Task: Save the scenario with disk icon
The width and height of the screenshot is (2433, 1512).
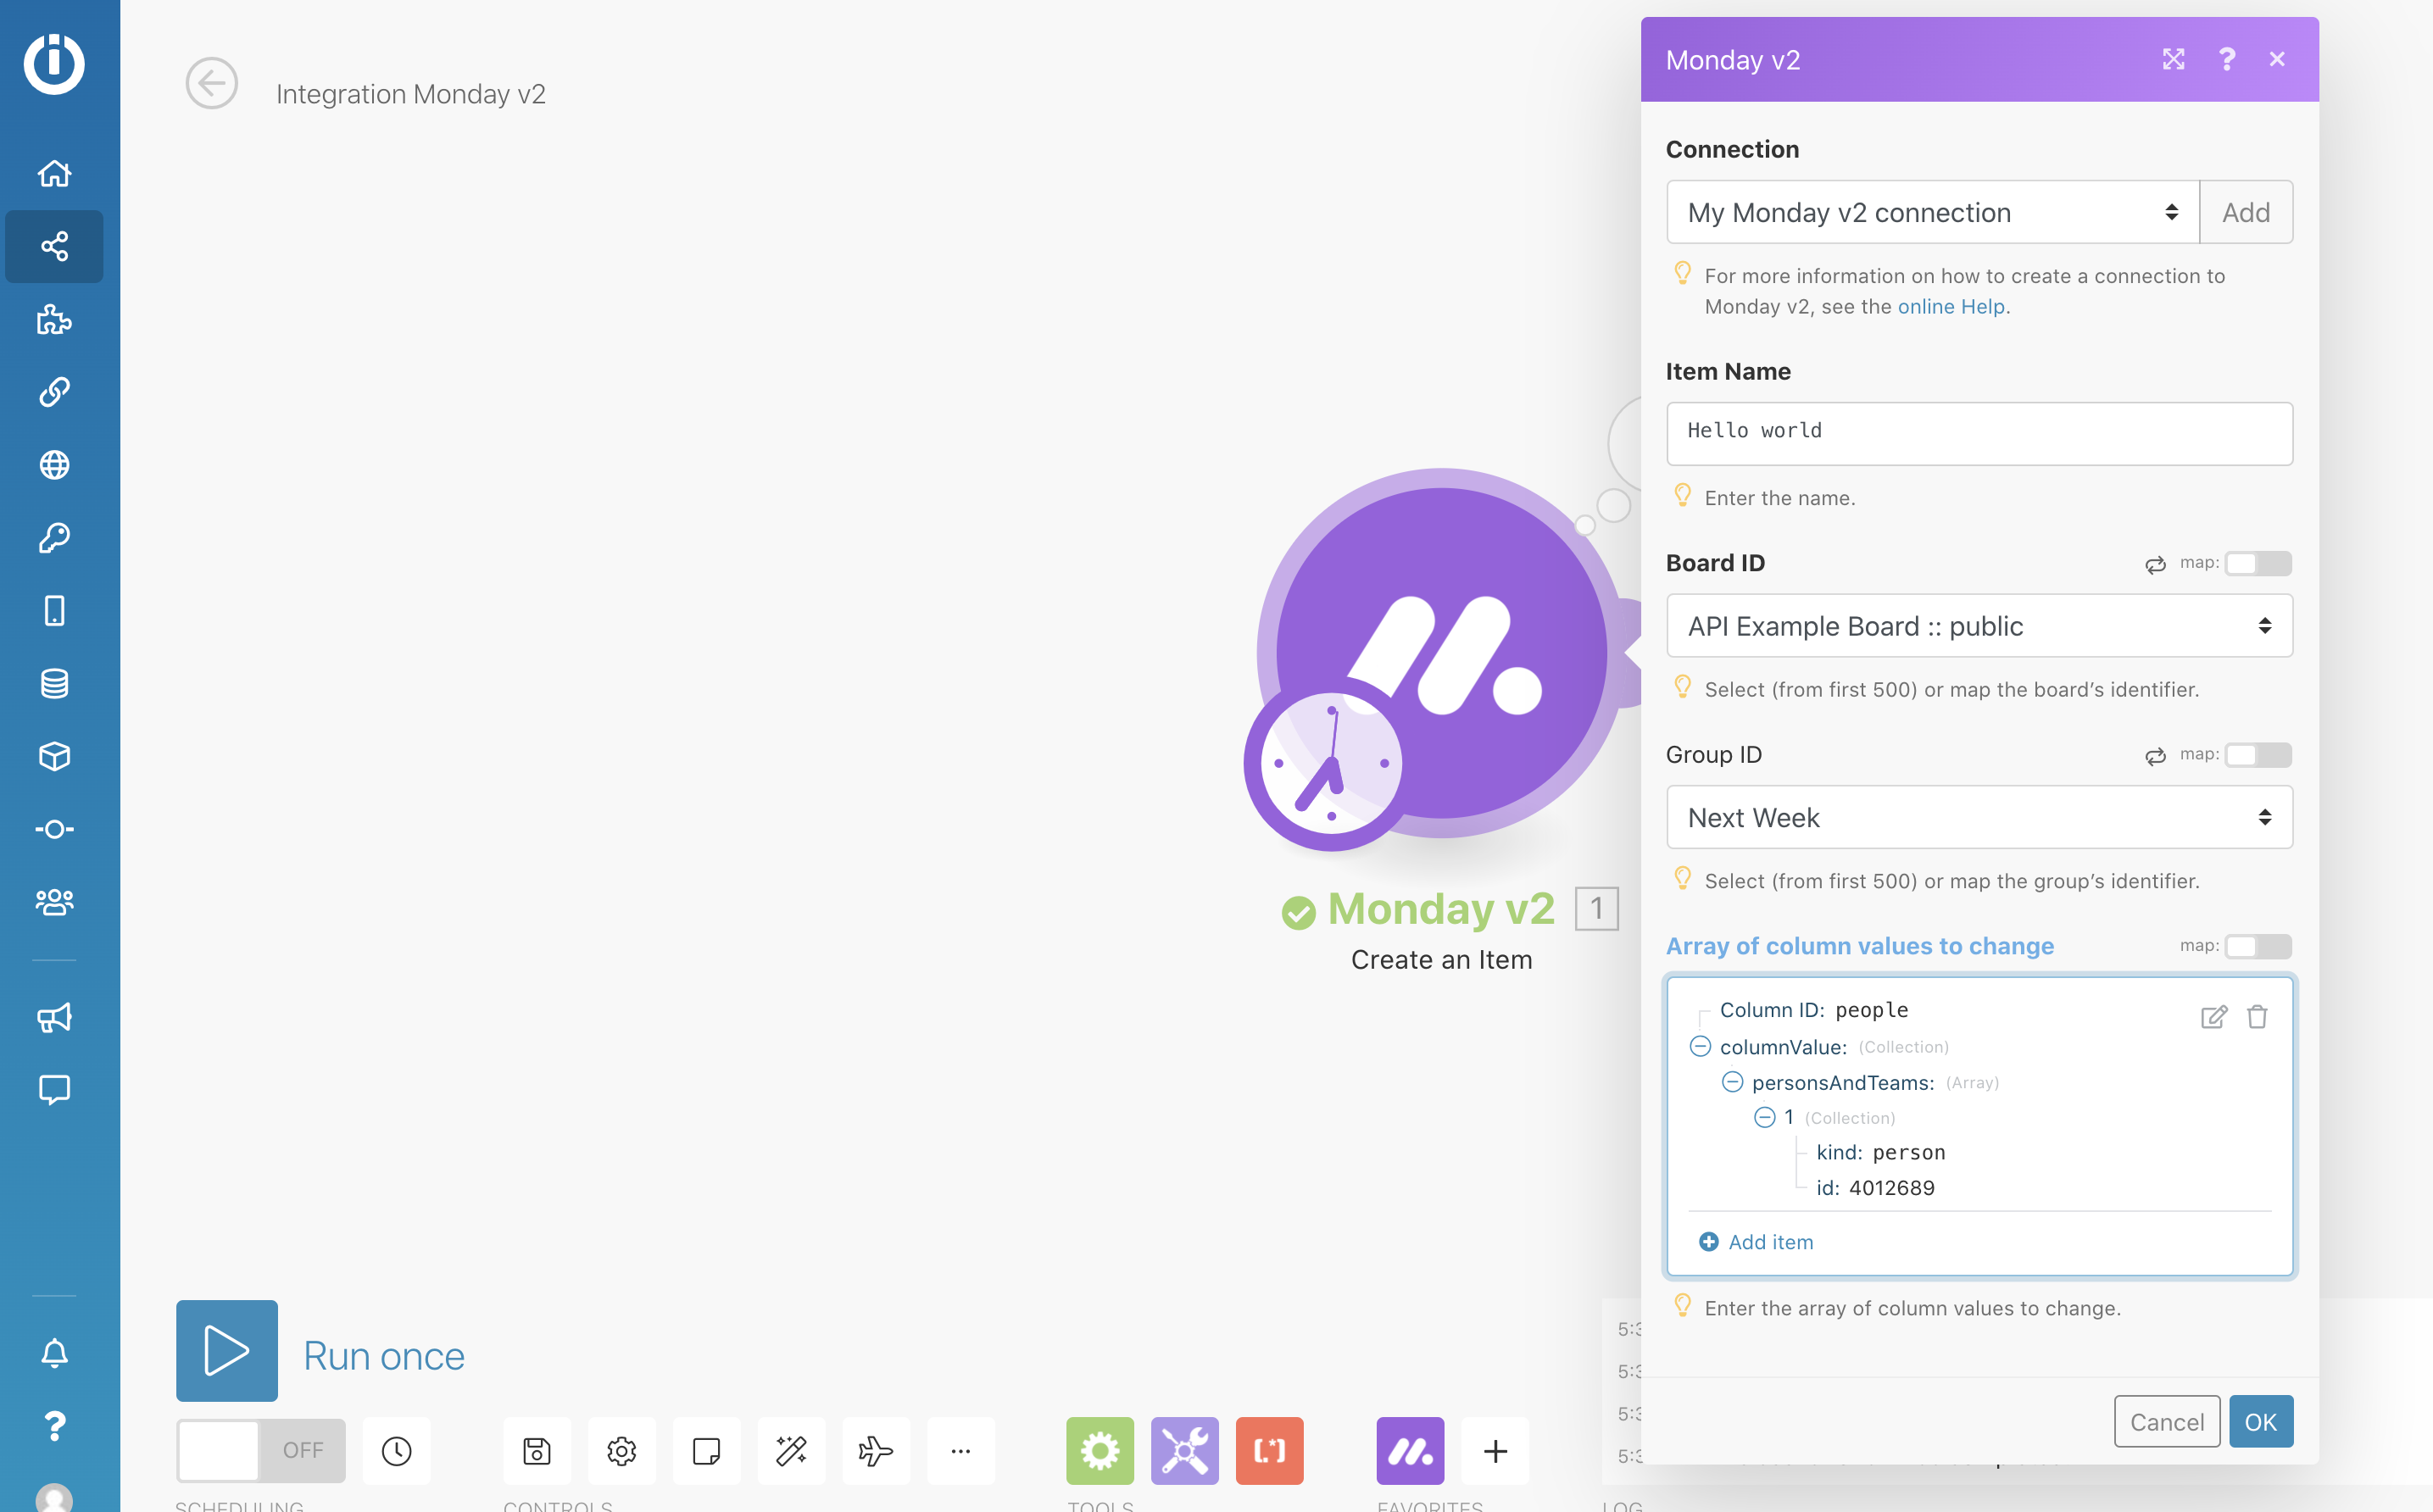Action: click(x=537, y=1451)
